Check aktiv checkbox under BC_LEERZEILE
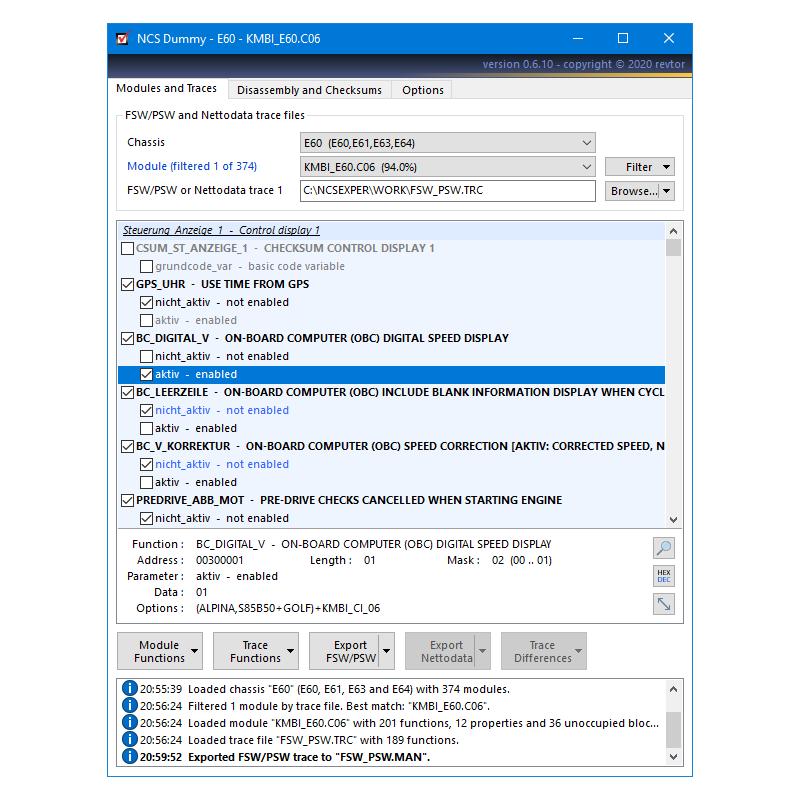The height and width of the screenshot is (800, 800). coord(146,428)
